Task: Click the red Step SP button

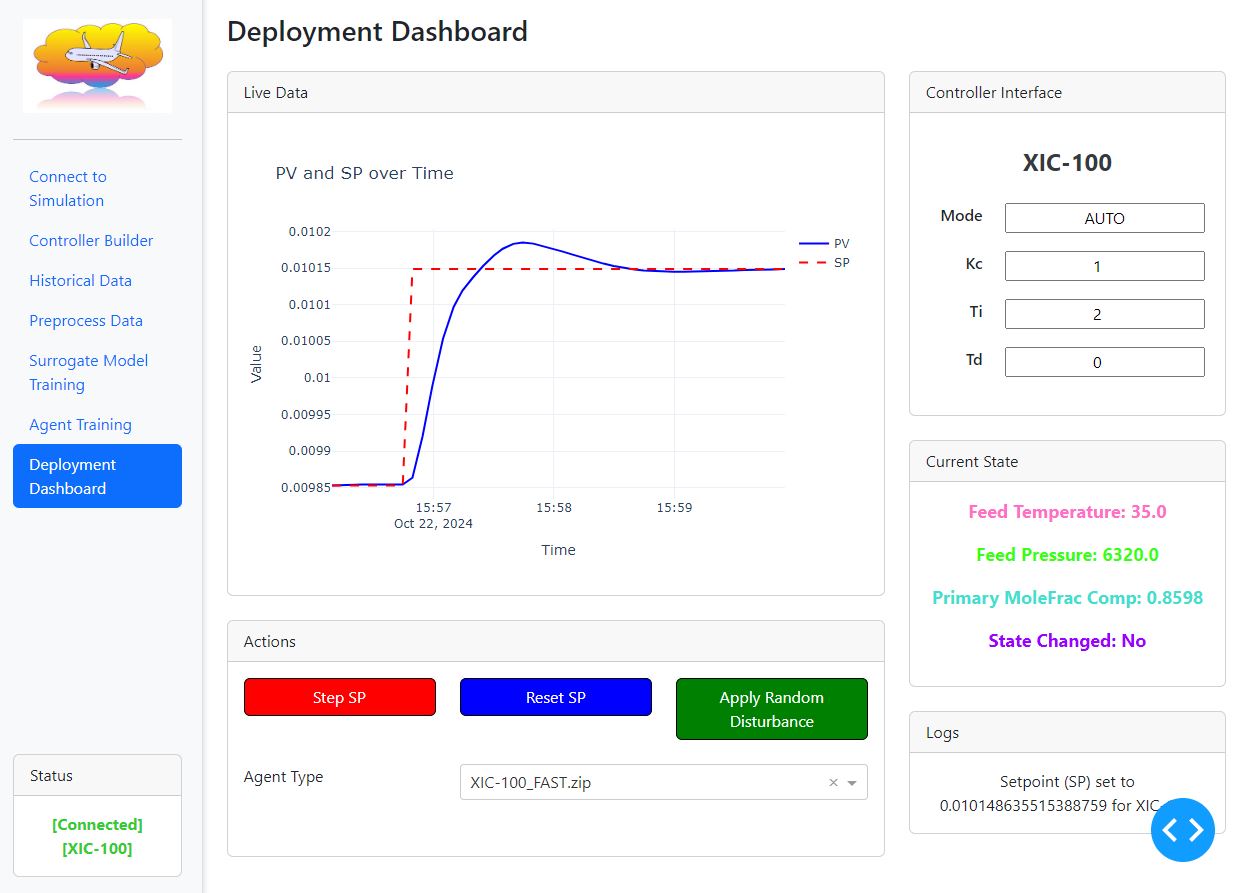Action: tap(340, 697)
